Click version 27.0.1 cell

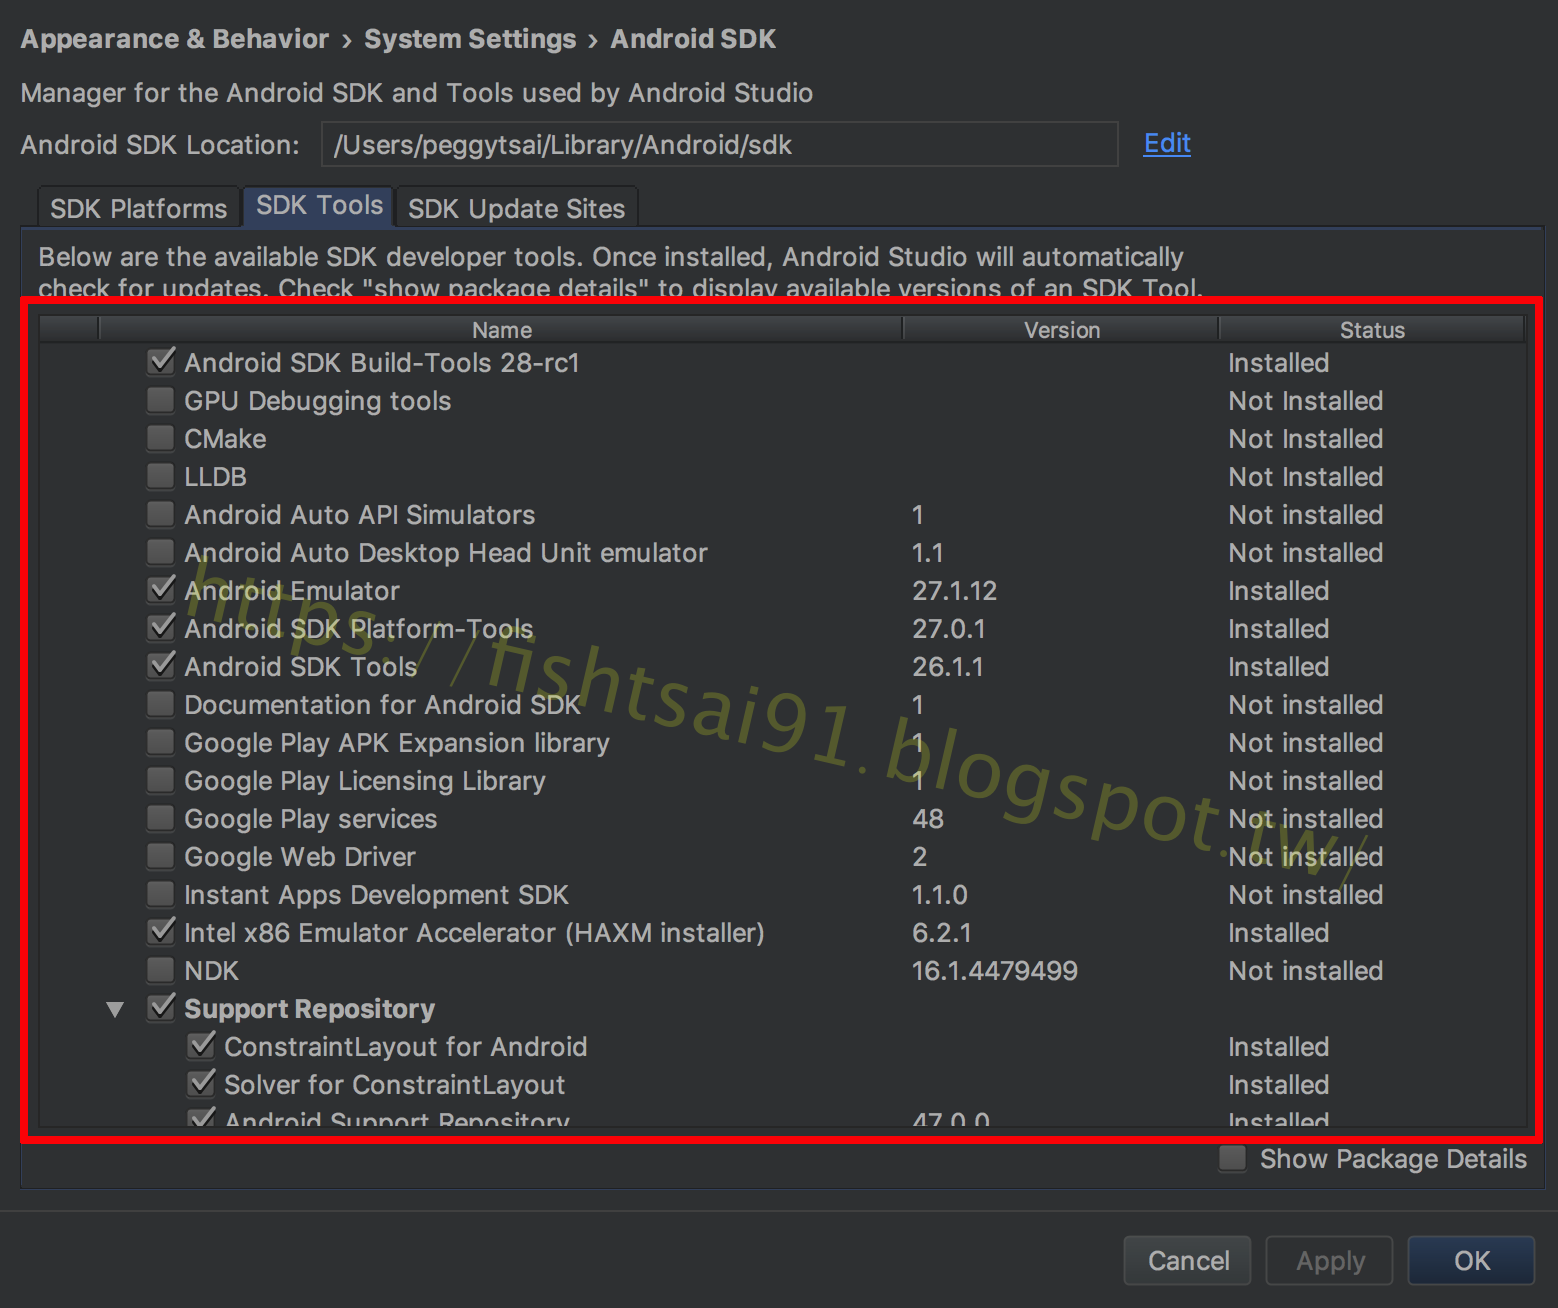tap(948, 629)
